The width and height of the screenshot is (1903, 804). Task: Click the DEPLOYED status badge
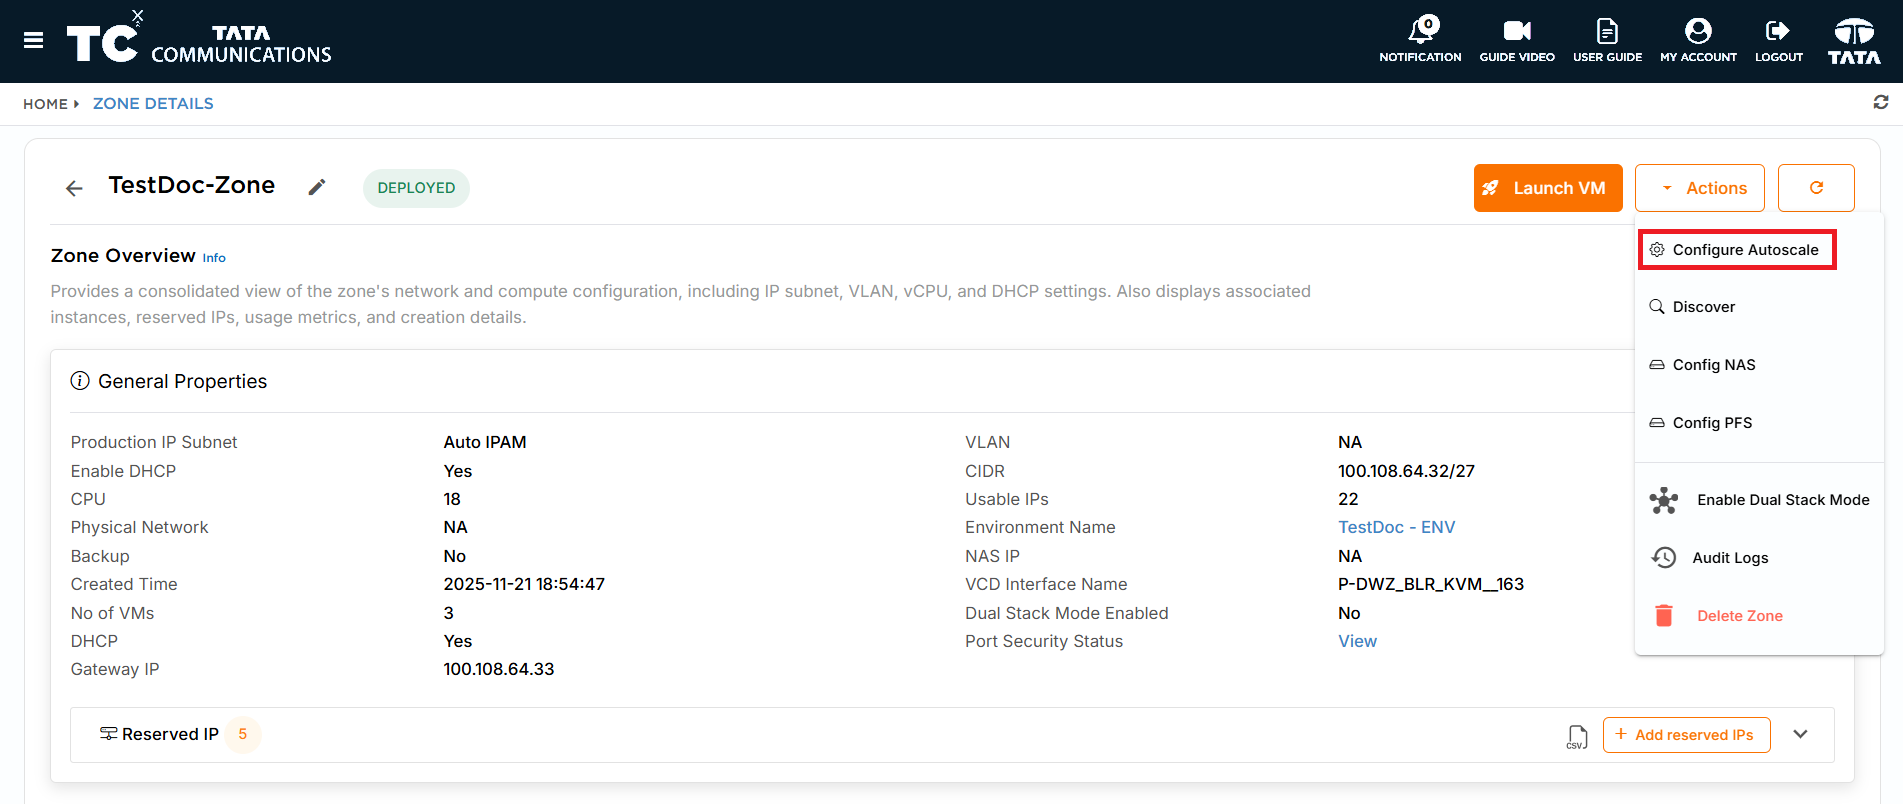[416, 188]
